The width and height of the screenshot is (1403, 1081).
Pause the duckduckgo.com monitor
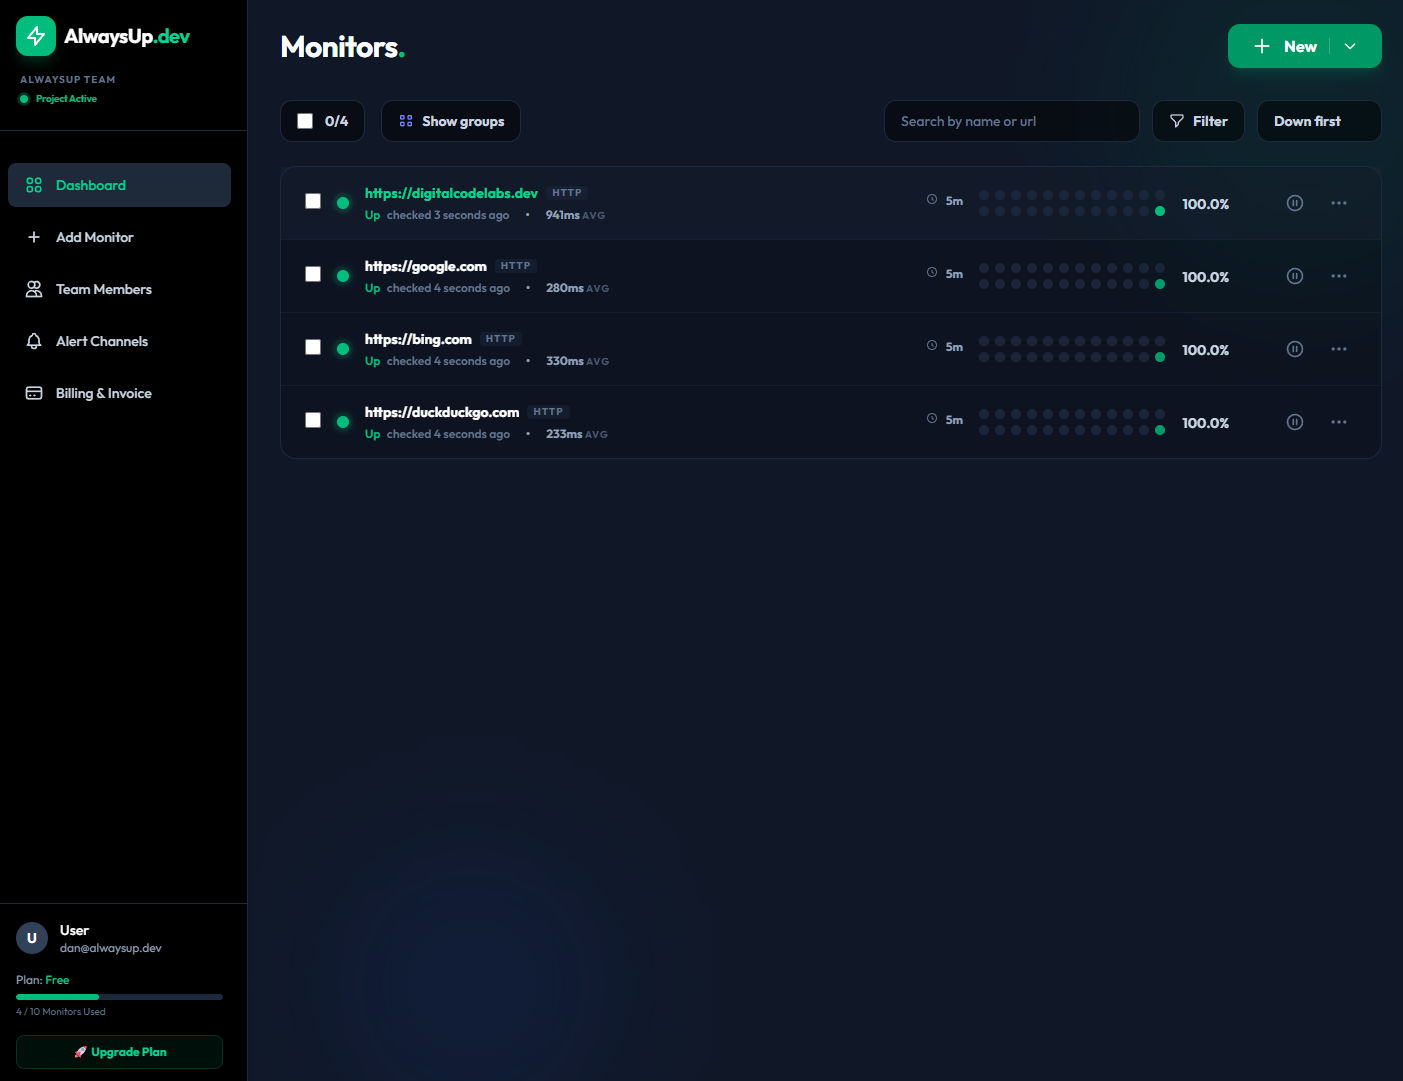[1295, 422]
